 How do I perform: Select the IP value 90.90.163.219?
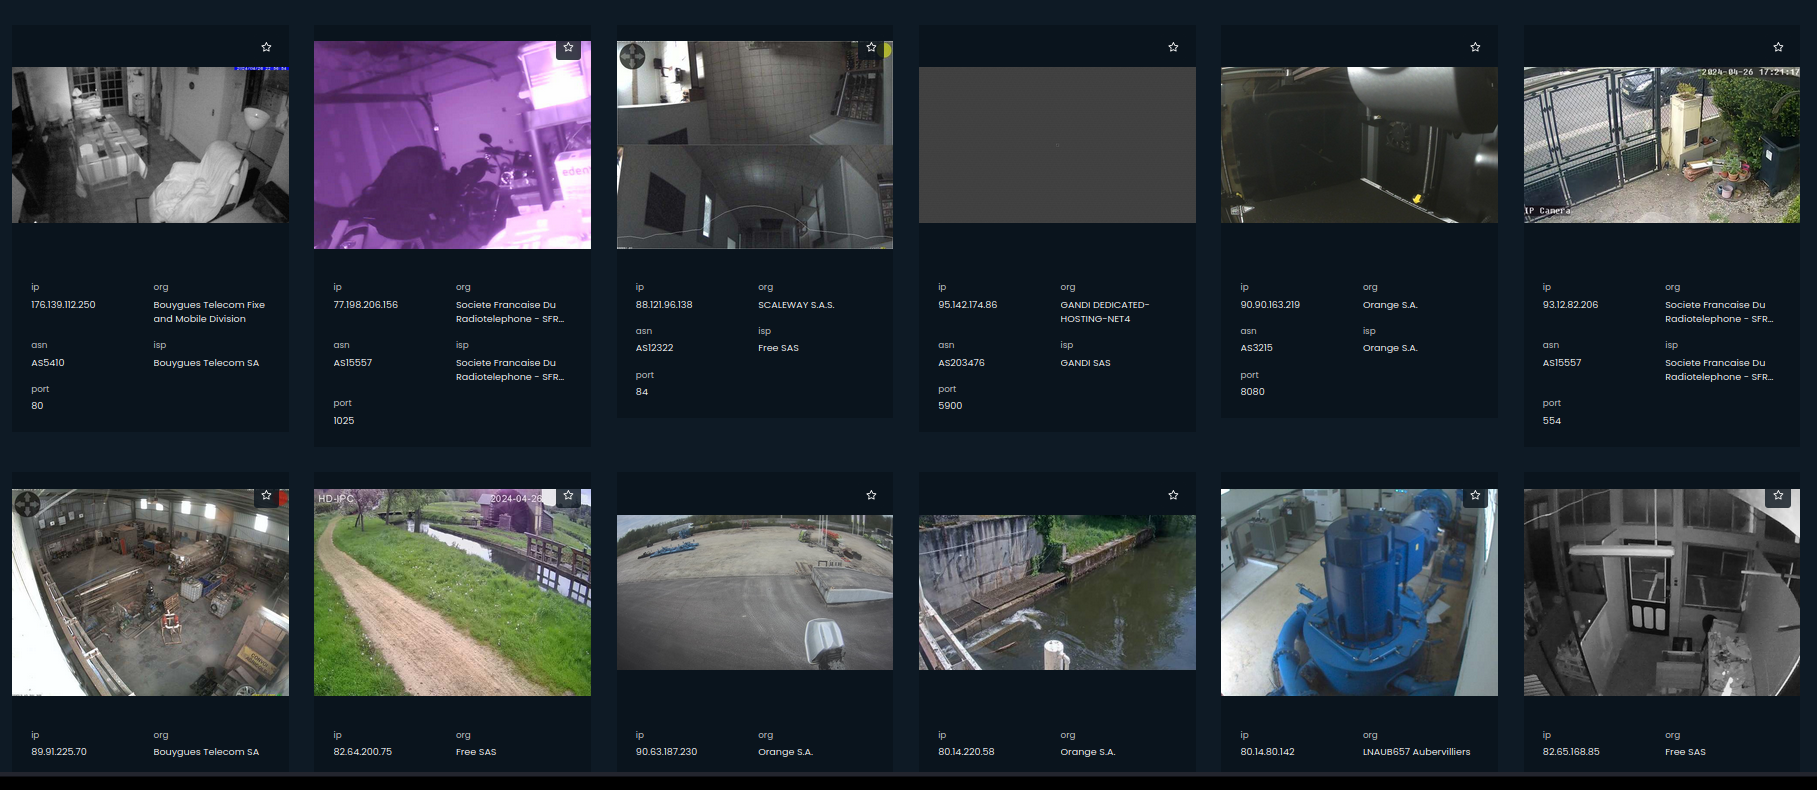coord(1270,305)
